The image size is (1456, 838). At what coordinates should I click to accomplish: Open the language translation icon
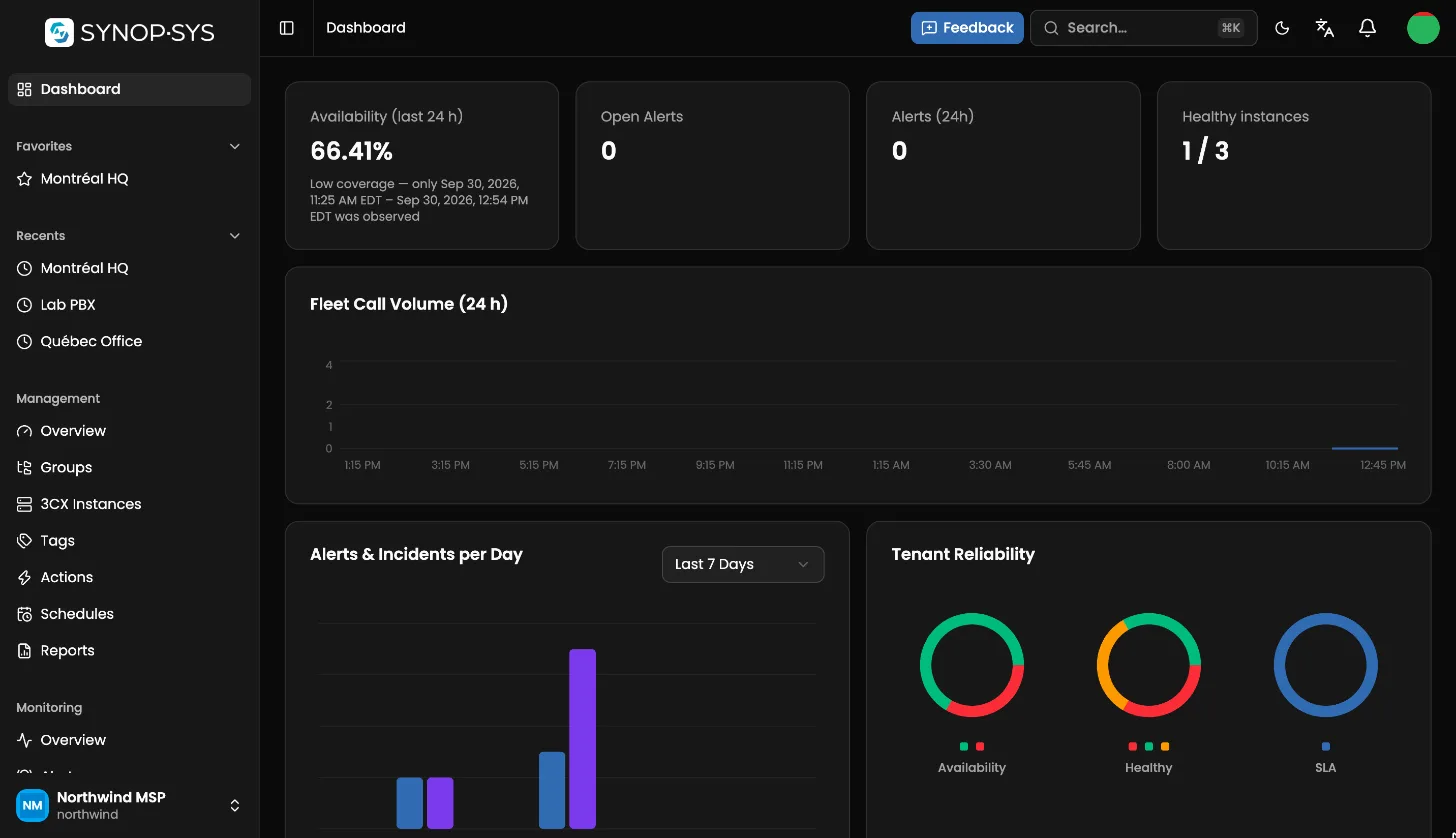1325,28
